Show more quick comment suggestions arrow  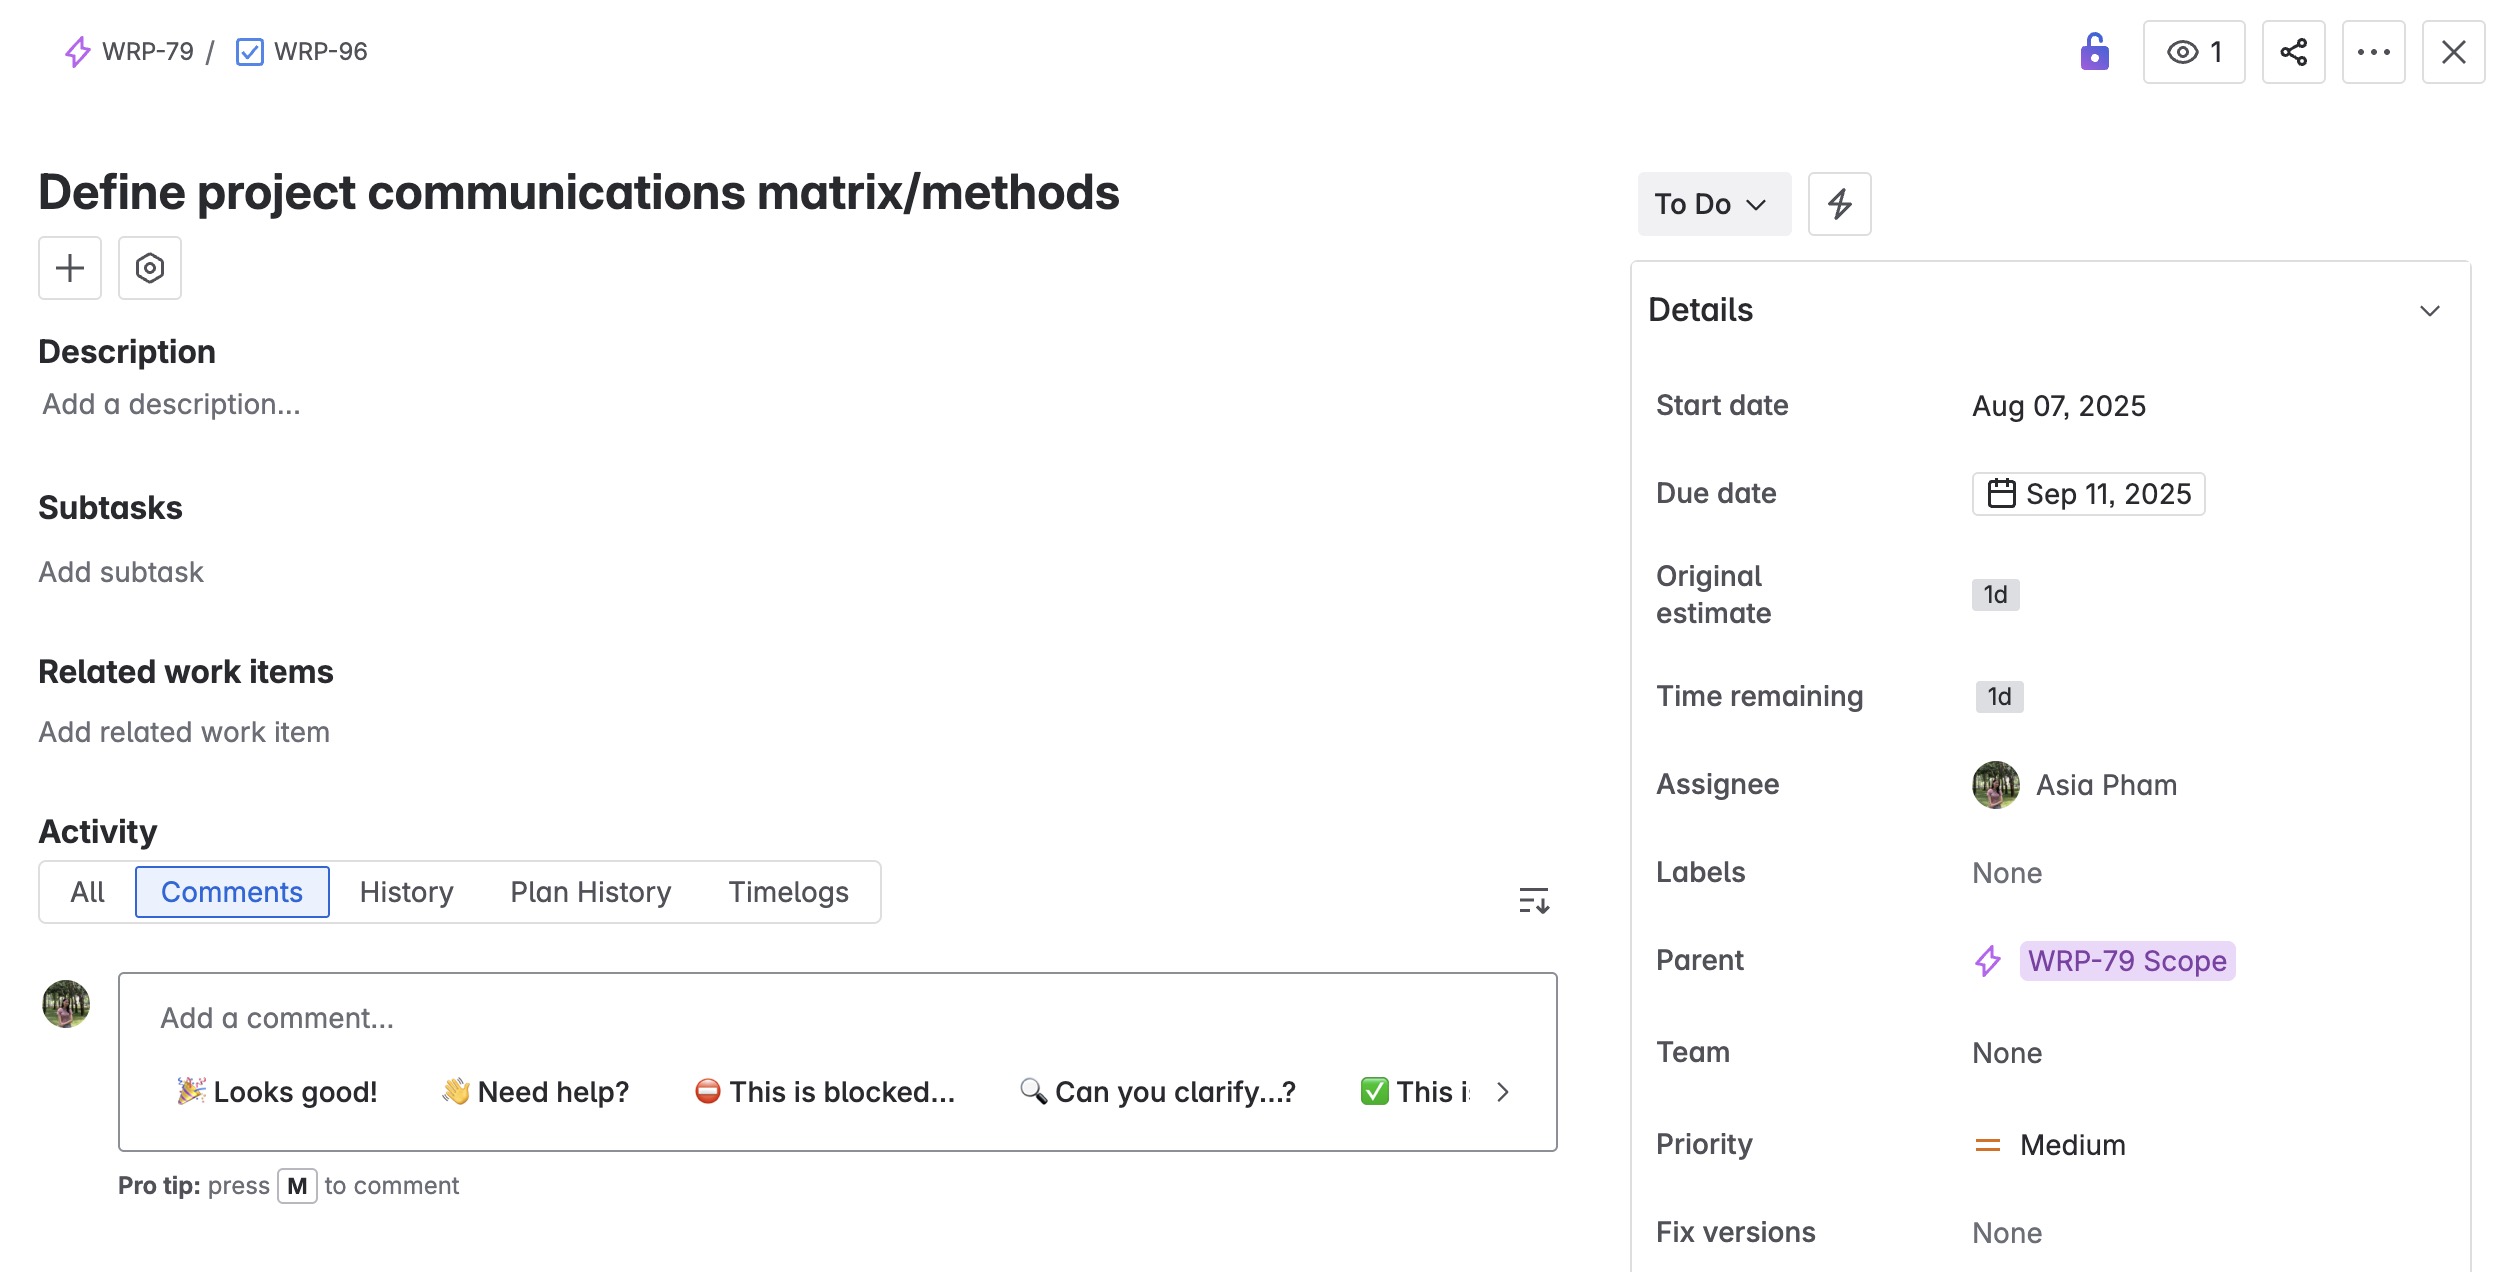click(x=1502, y=1092)
